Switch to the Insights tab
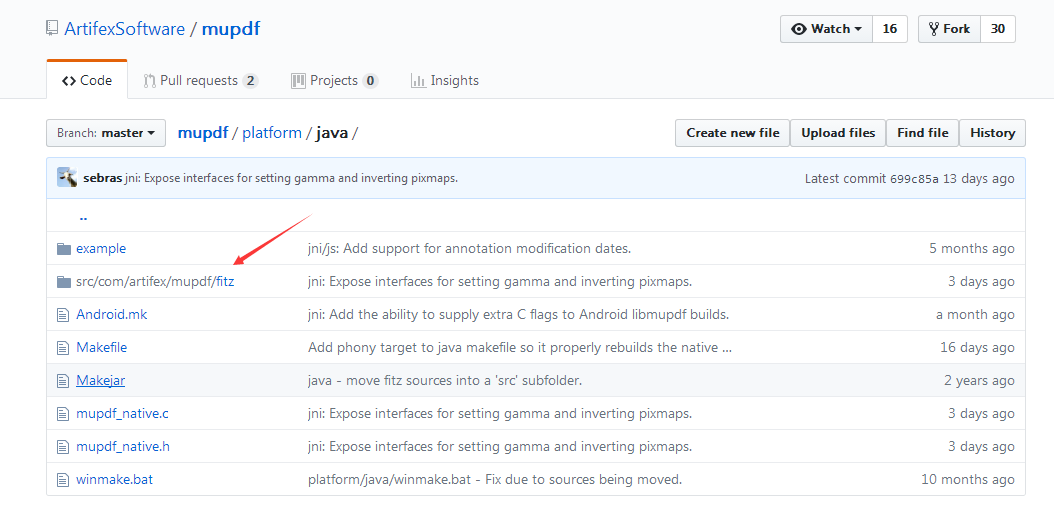 point(445,81)
